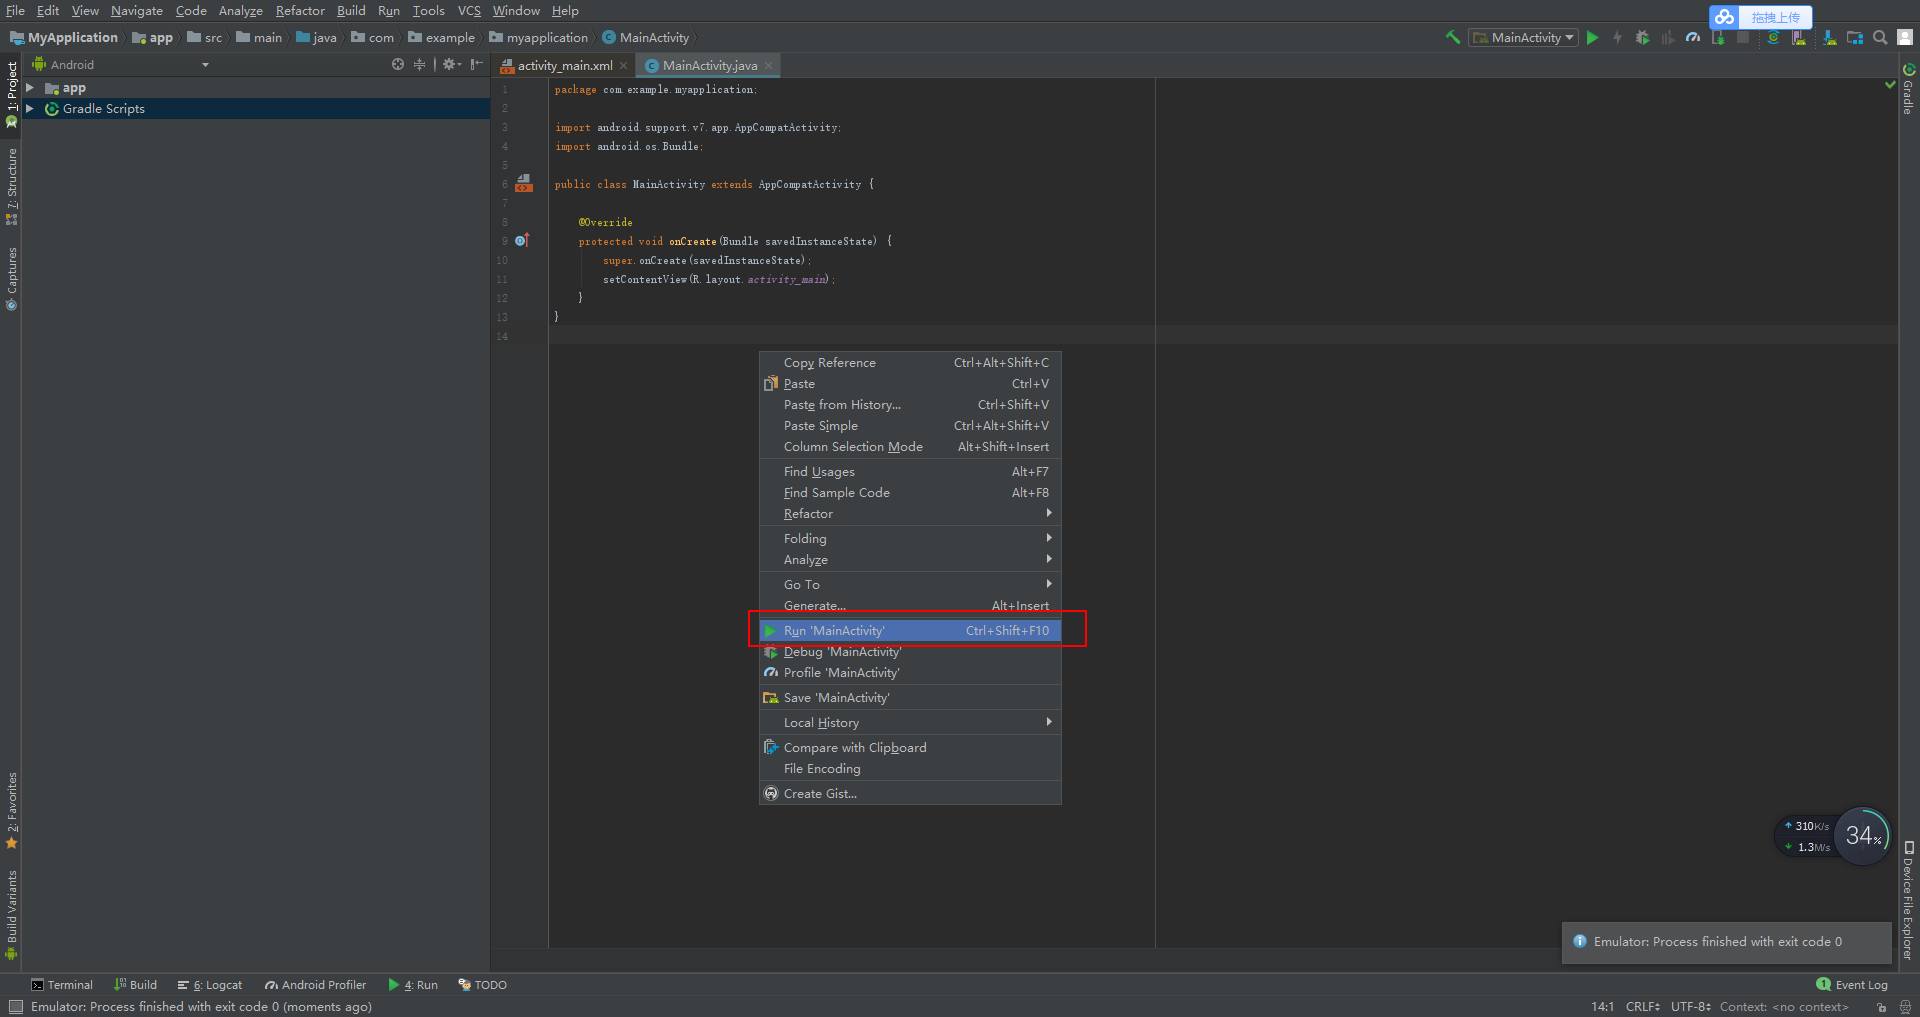Image resolution: width=1920 pixels, height=1017 pixels.
Task: Click the Paste clipboard icon in context menu
Action: [x=771, y=383]
